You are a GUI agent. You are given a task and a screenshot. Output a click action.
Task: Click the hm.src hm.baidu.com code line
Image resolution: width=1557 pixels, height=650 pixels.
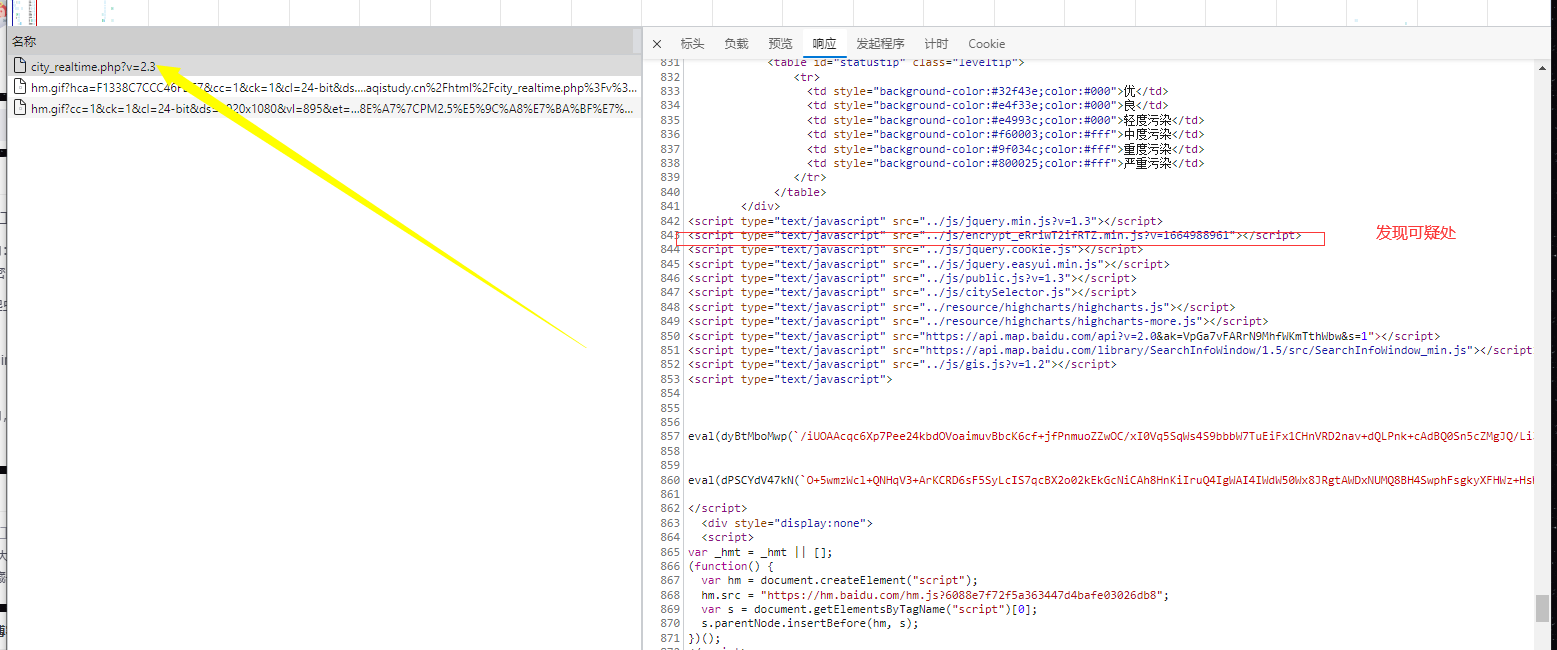(x=935, y=595)
